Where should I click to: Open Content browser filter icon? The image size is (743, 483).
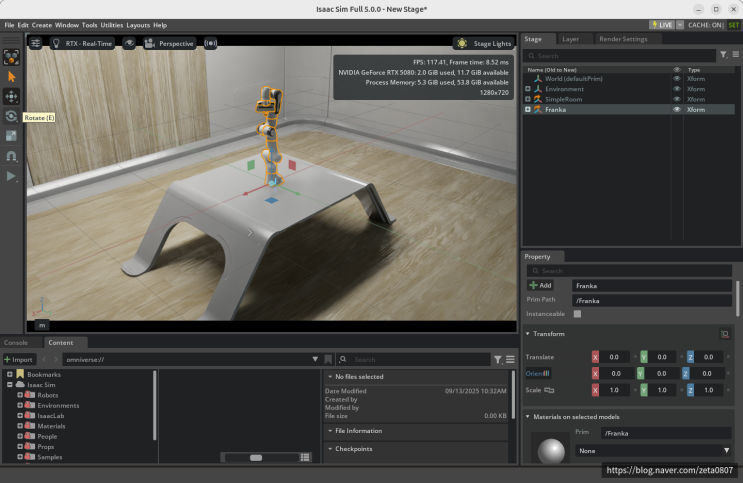tap(498, 360)
